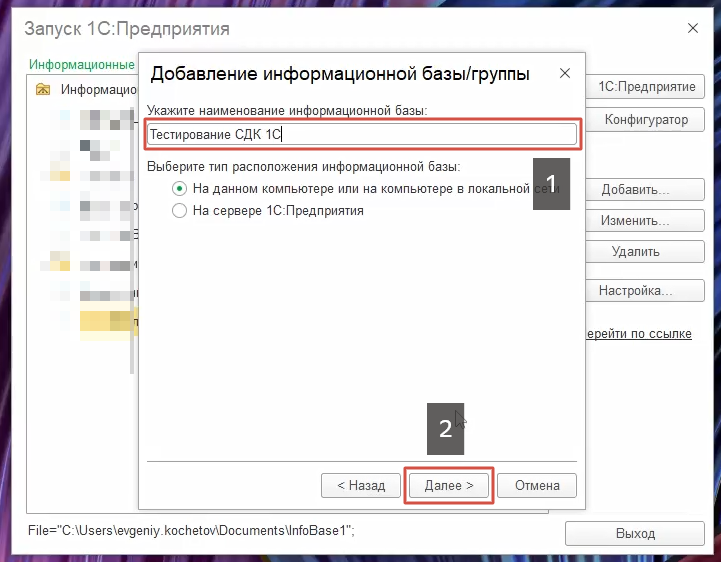Click the folder icon beside Информационные базы
Image resolution: width=721 pixels, height=562 pixels.
(x=42, y=89)
